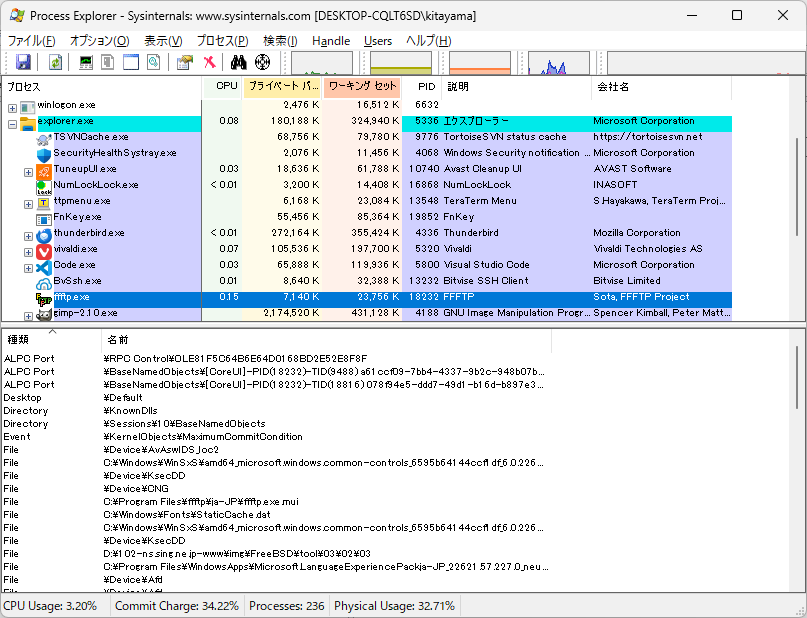
Task: Open the Handle menu
Action: [x=331, y=41]
